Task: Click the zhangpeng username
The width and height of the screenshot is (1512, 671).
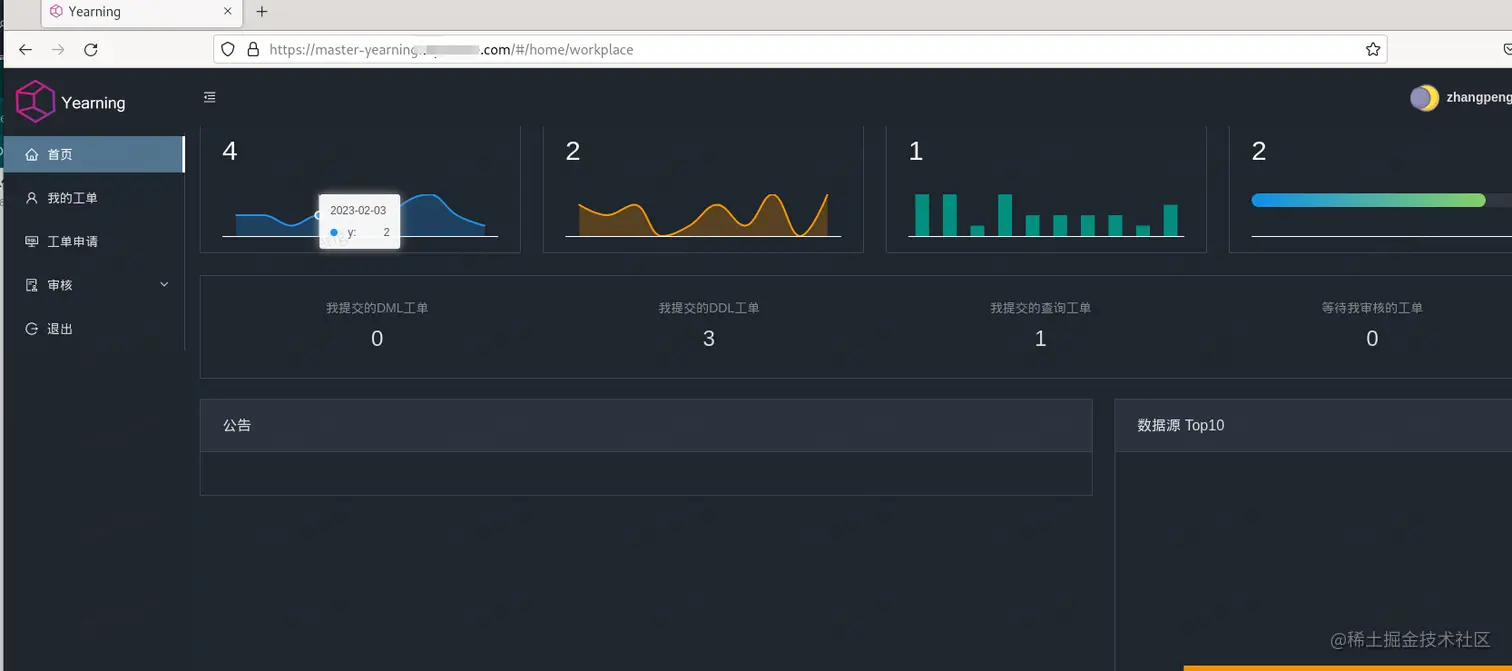Action: point(1479,97)
